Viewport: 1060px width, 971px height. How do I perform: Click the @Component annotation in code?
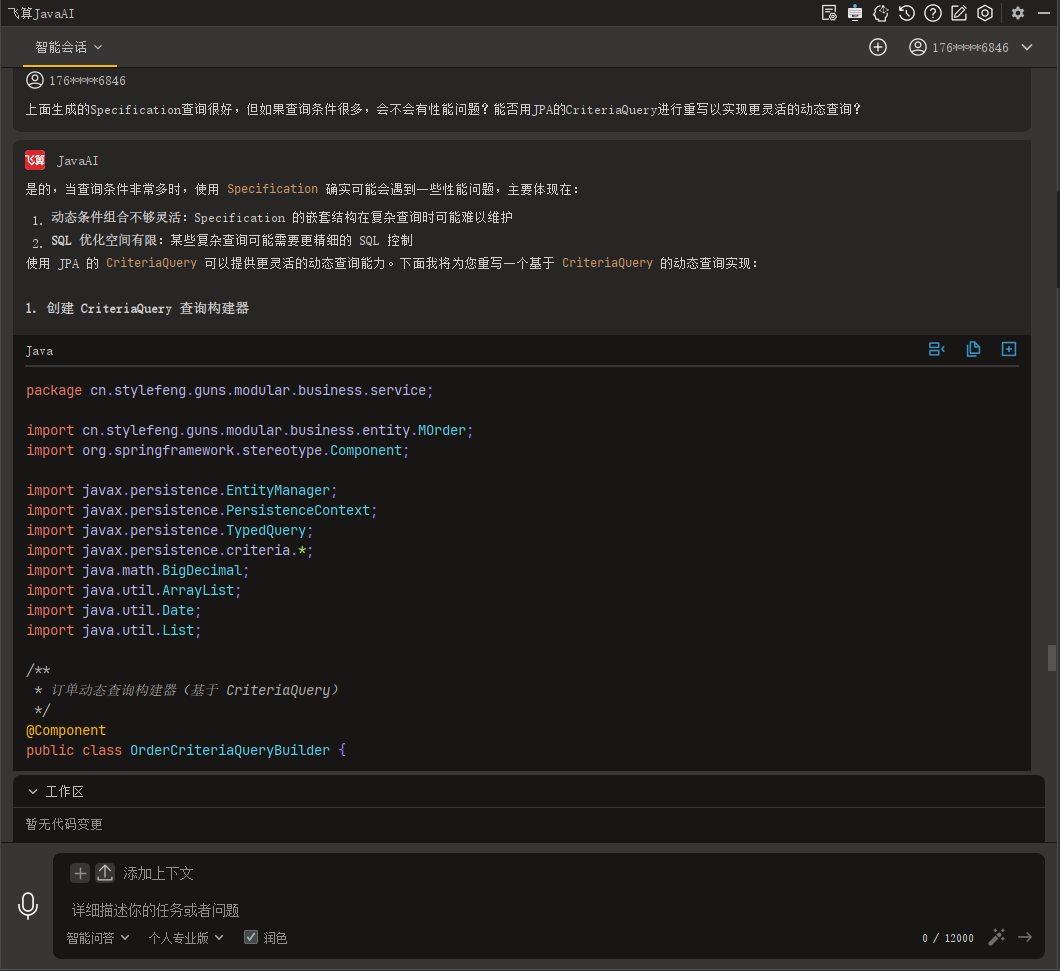pyautogui.click(x=66, y=730)
